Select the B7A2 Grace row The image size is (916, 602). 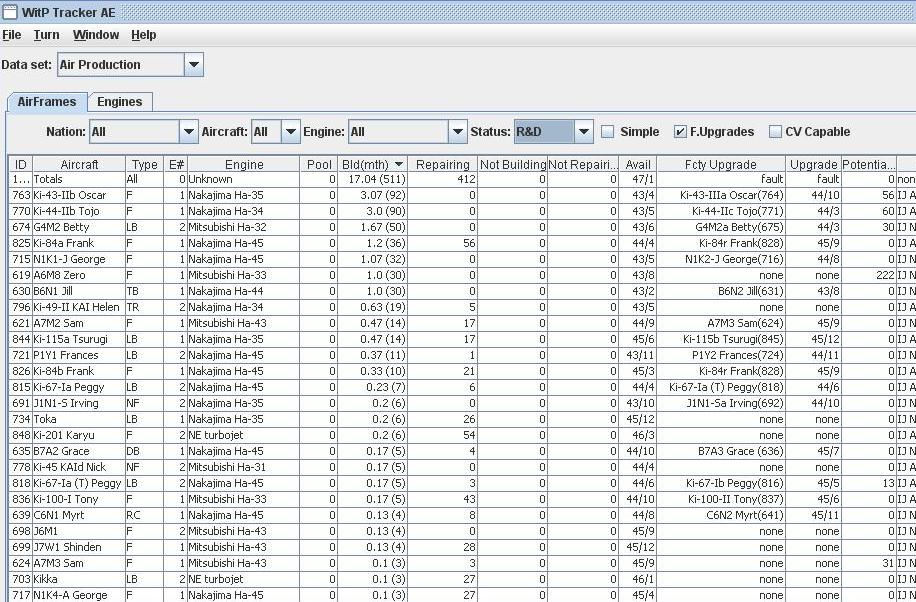point(462,451)
